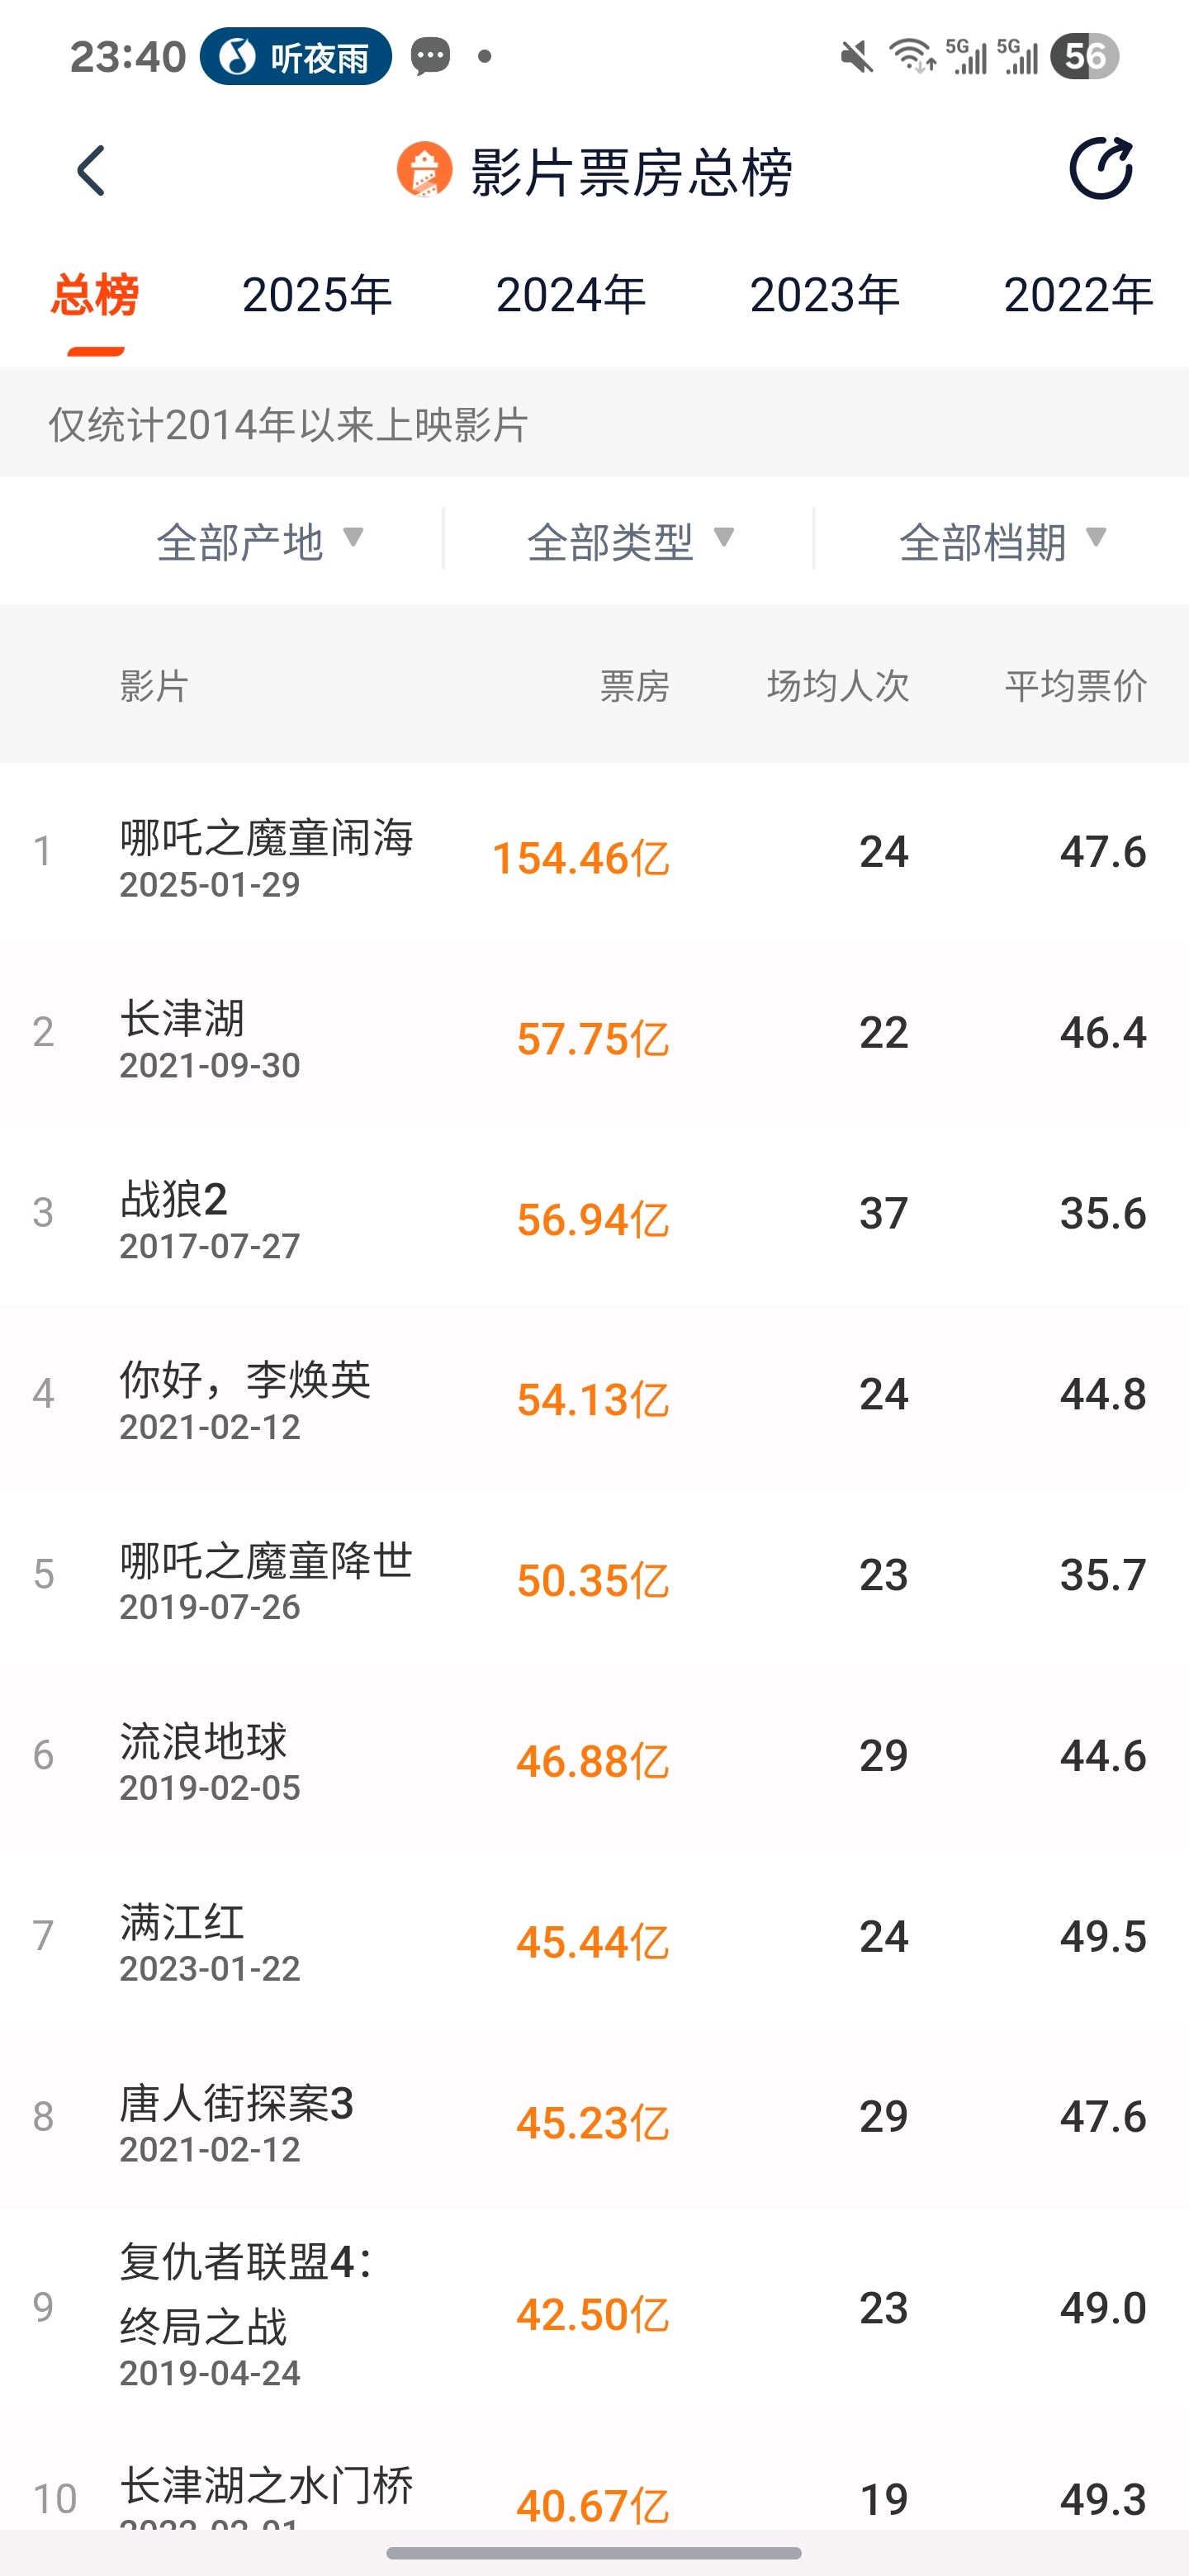Select the 总榜 overall ranking tab
The height and width of the screenshot is (2576, 1189).
(95, 295)
